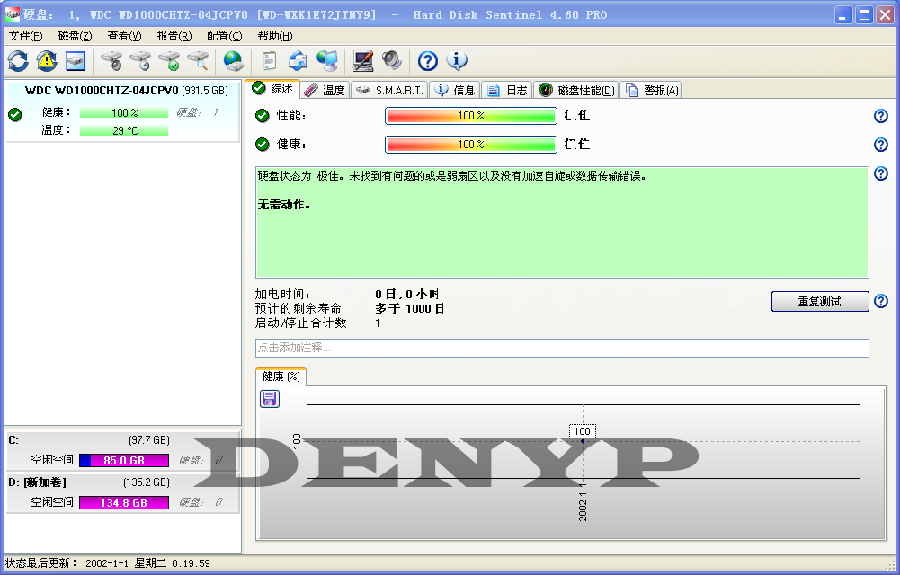Image resolution: width=900 pixels, height=575 pixels.
Task: Click the refresh-with-warning-triangle toolbar icon
Action: point(46,60)
